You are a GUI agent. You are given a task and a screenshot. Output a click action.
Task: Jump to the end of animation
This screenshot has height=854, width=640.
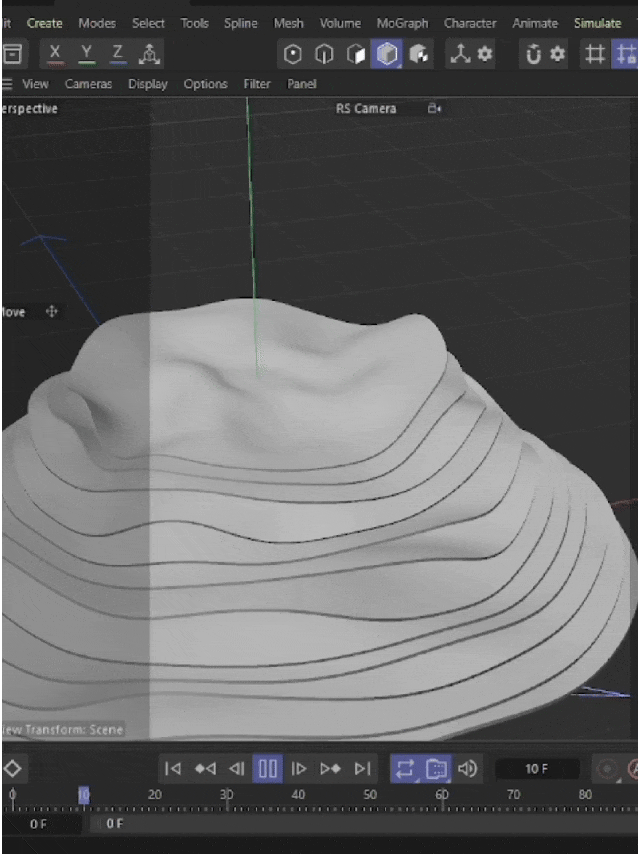(x=362, y=768)
